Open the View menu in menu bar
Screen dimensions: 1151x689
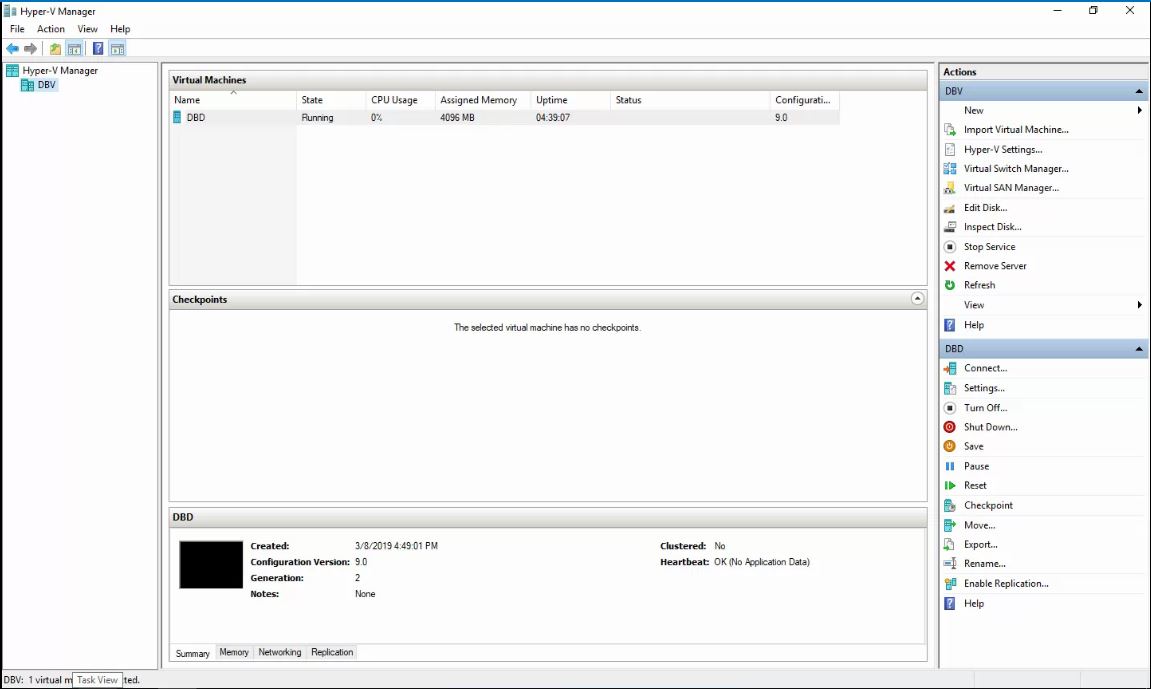pos(87,29)
